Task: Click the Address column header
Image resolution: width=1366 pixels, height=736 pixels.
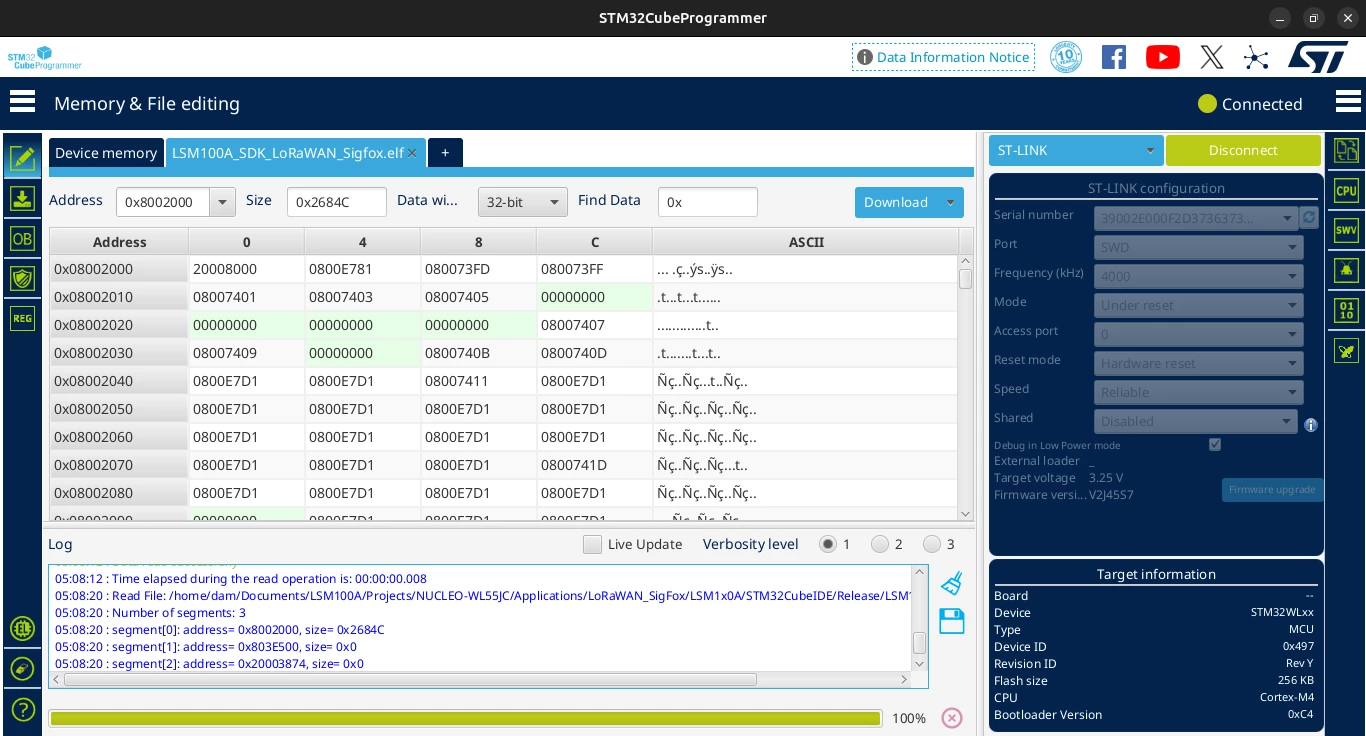Action: 119,242
